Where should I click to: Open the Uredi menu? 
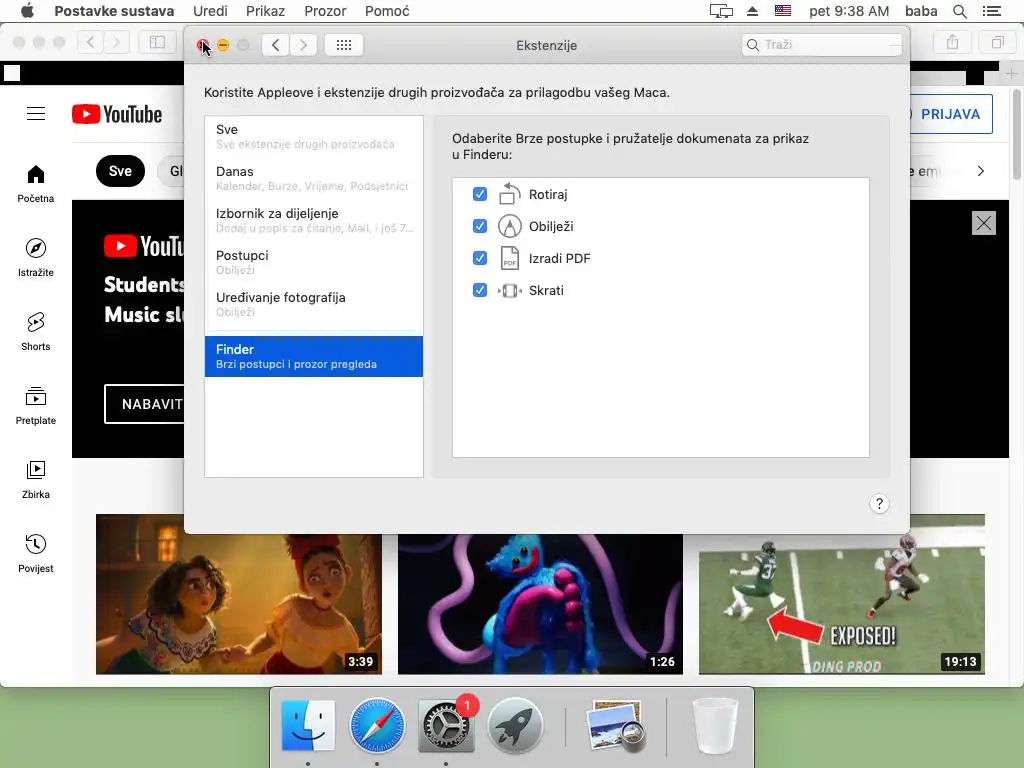210,11
